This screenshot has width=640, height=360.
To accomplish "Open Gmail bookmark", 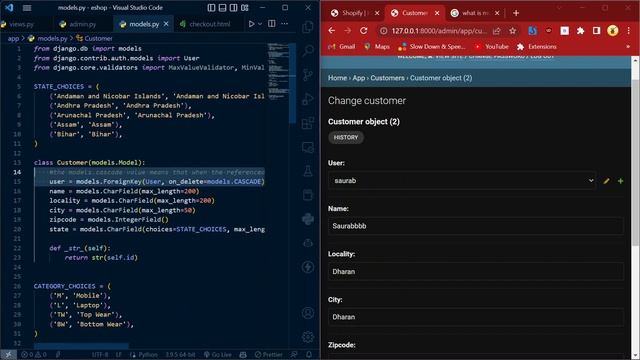I will tap(342, 47).
